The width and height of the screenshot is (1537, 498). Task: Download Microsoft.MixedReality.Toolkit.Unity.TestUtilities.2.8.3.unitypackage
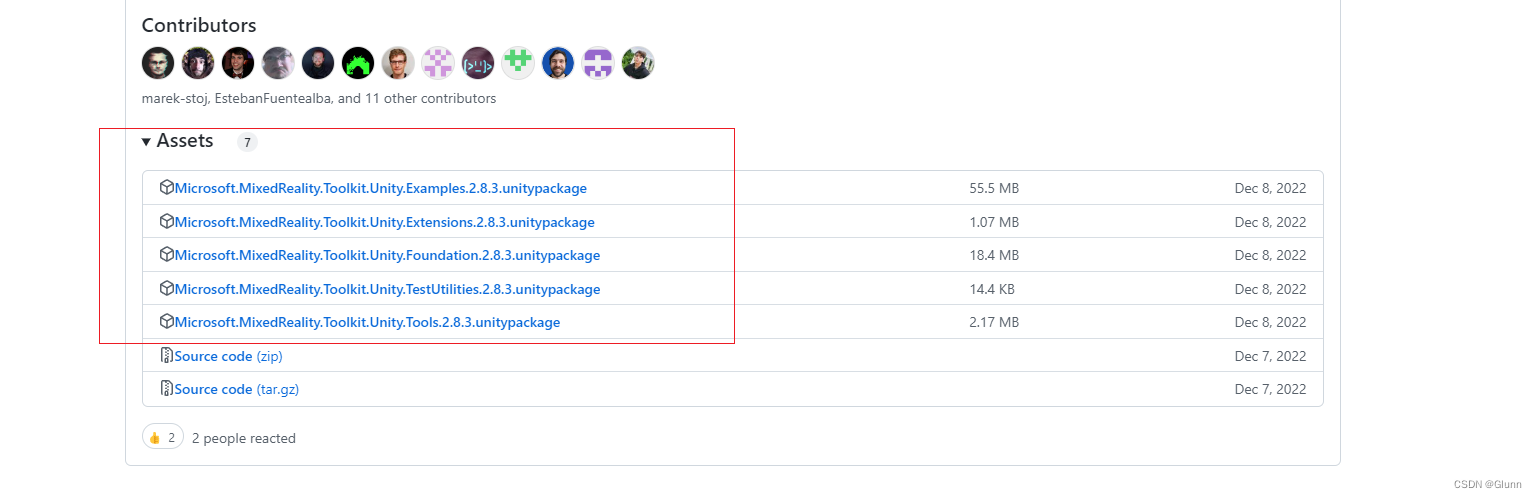coord(387,289)
